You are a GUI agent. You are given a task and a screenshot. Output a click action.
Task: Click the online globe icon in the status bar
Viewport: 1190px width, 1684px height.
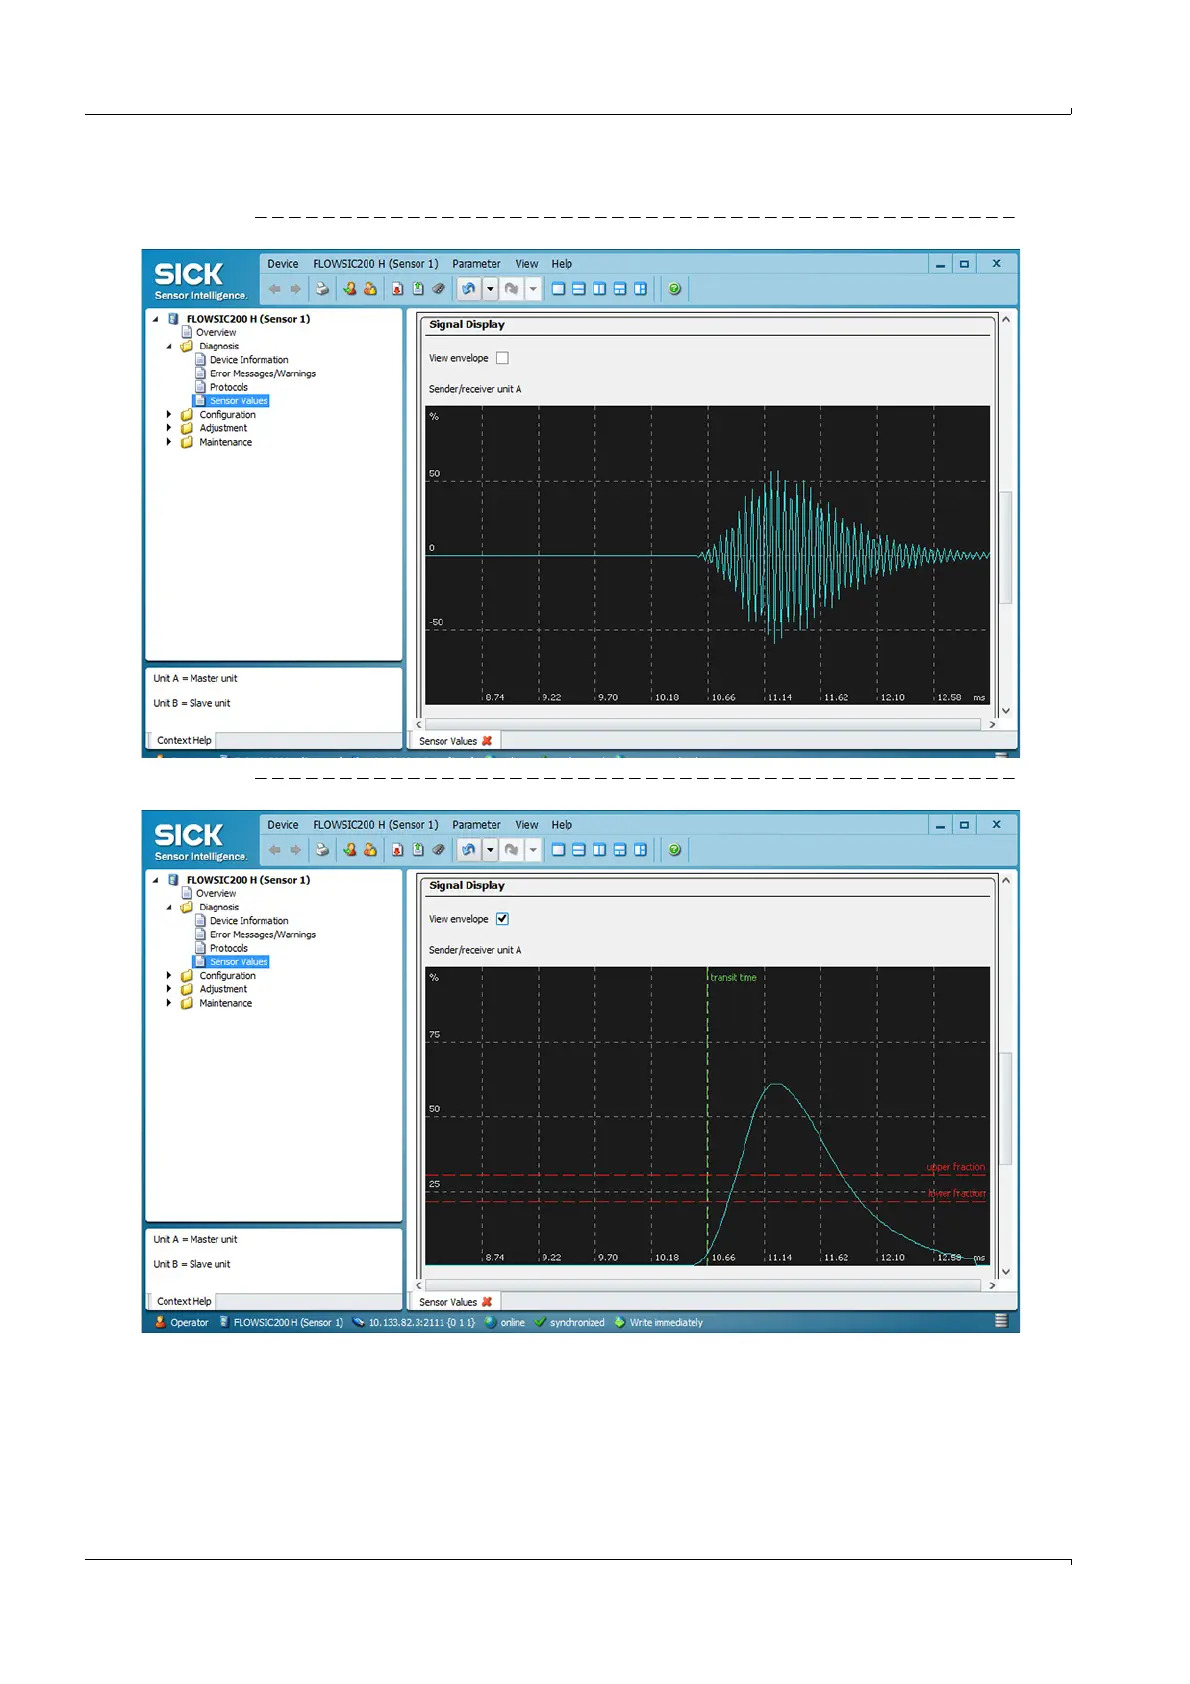491,1322
